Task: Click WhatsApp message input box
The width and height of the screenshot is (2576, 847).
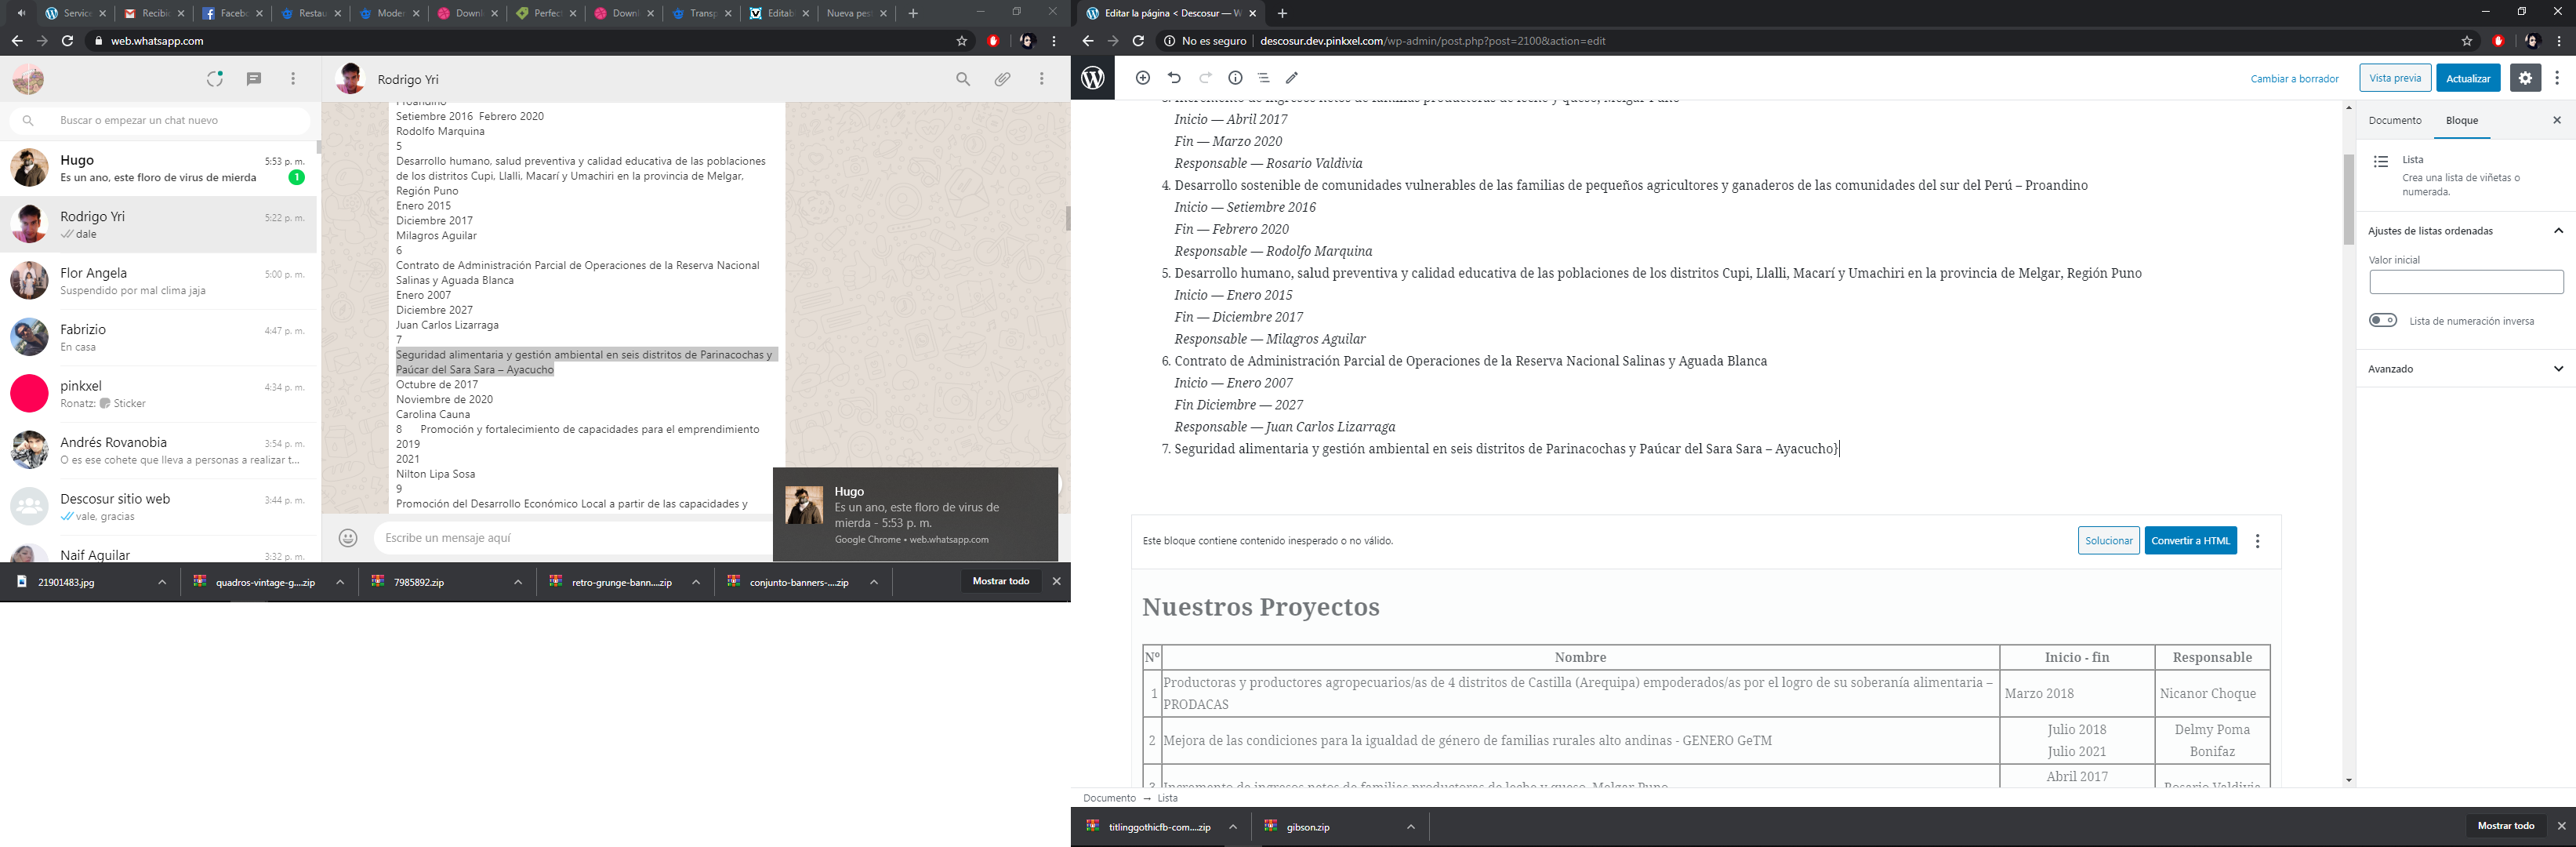Action: (x=575, y=538)
